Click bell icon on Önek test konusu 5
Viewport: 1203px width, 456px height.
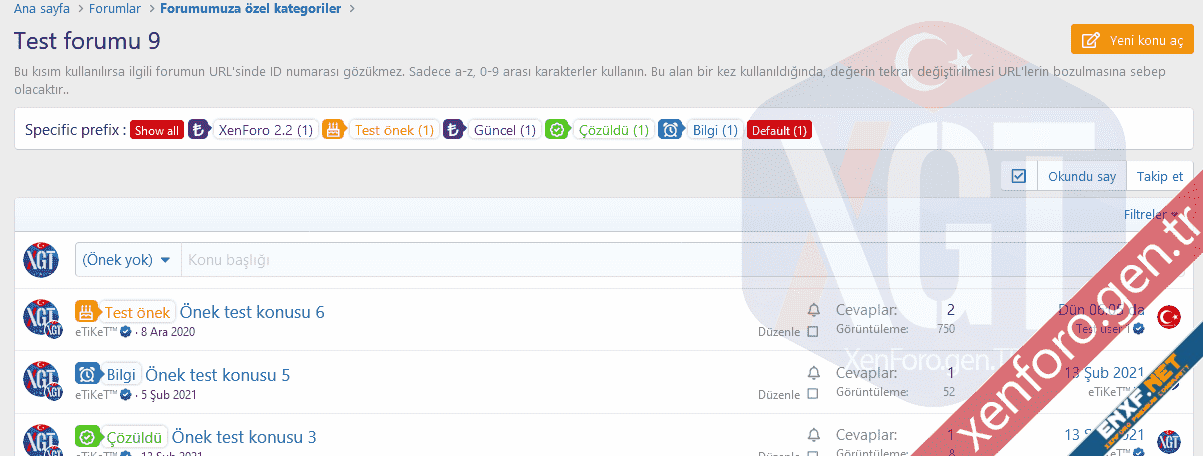[813, 373]
